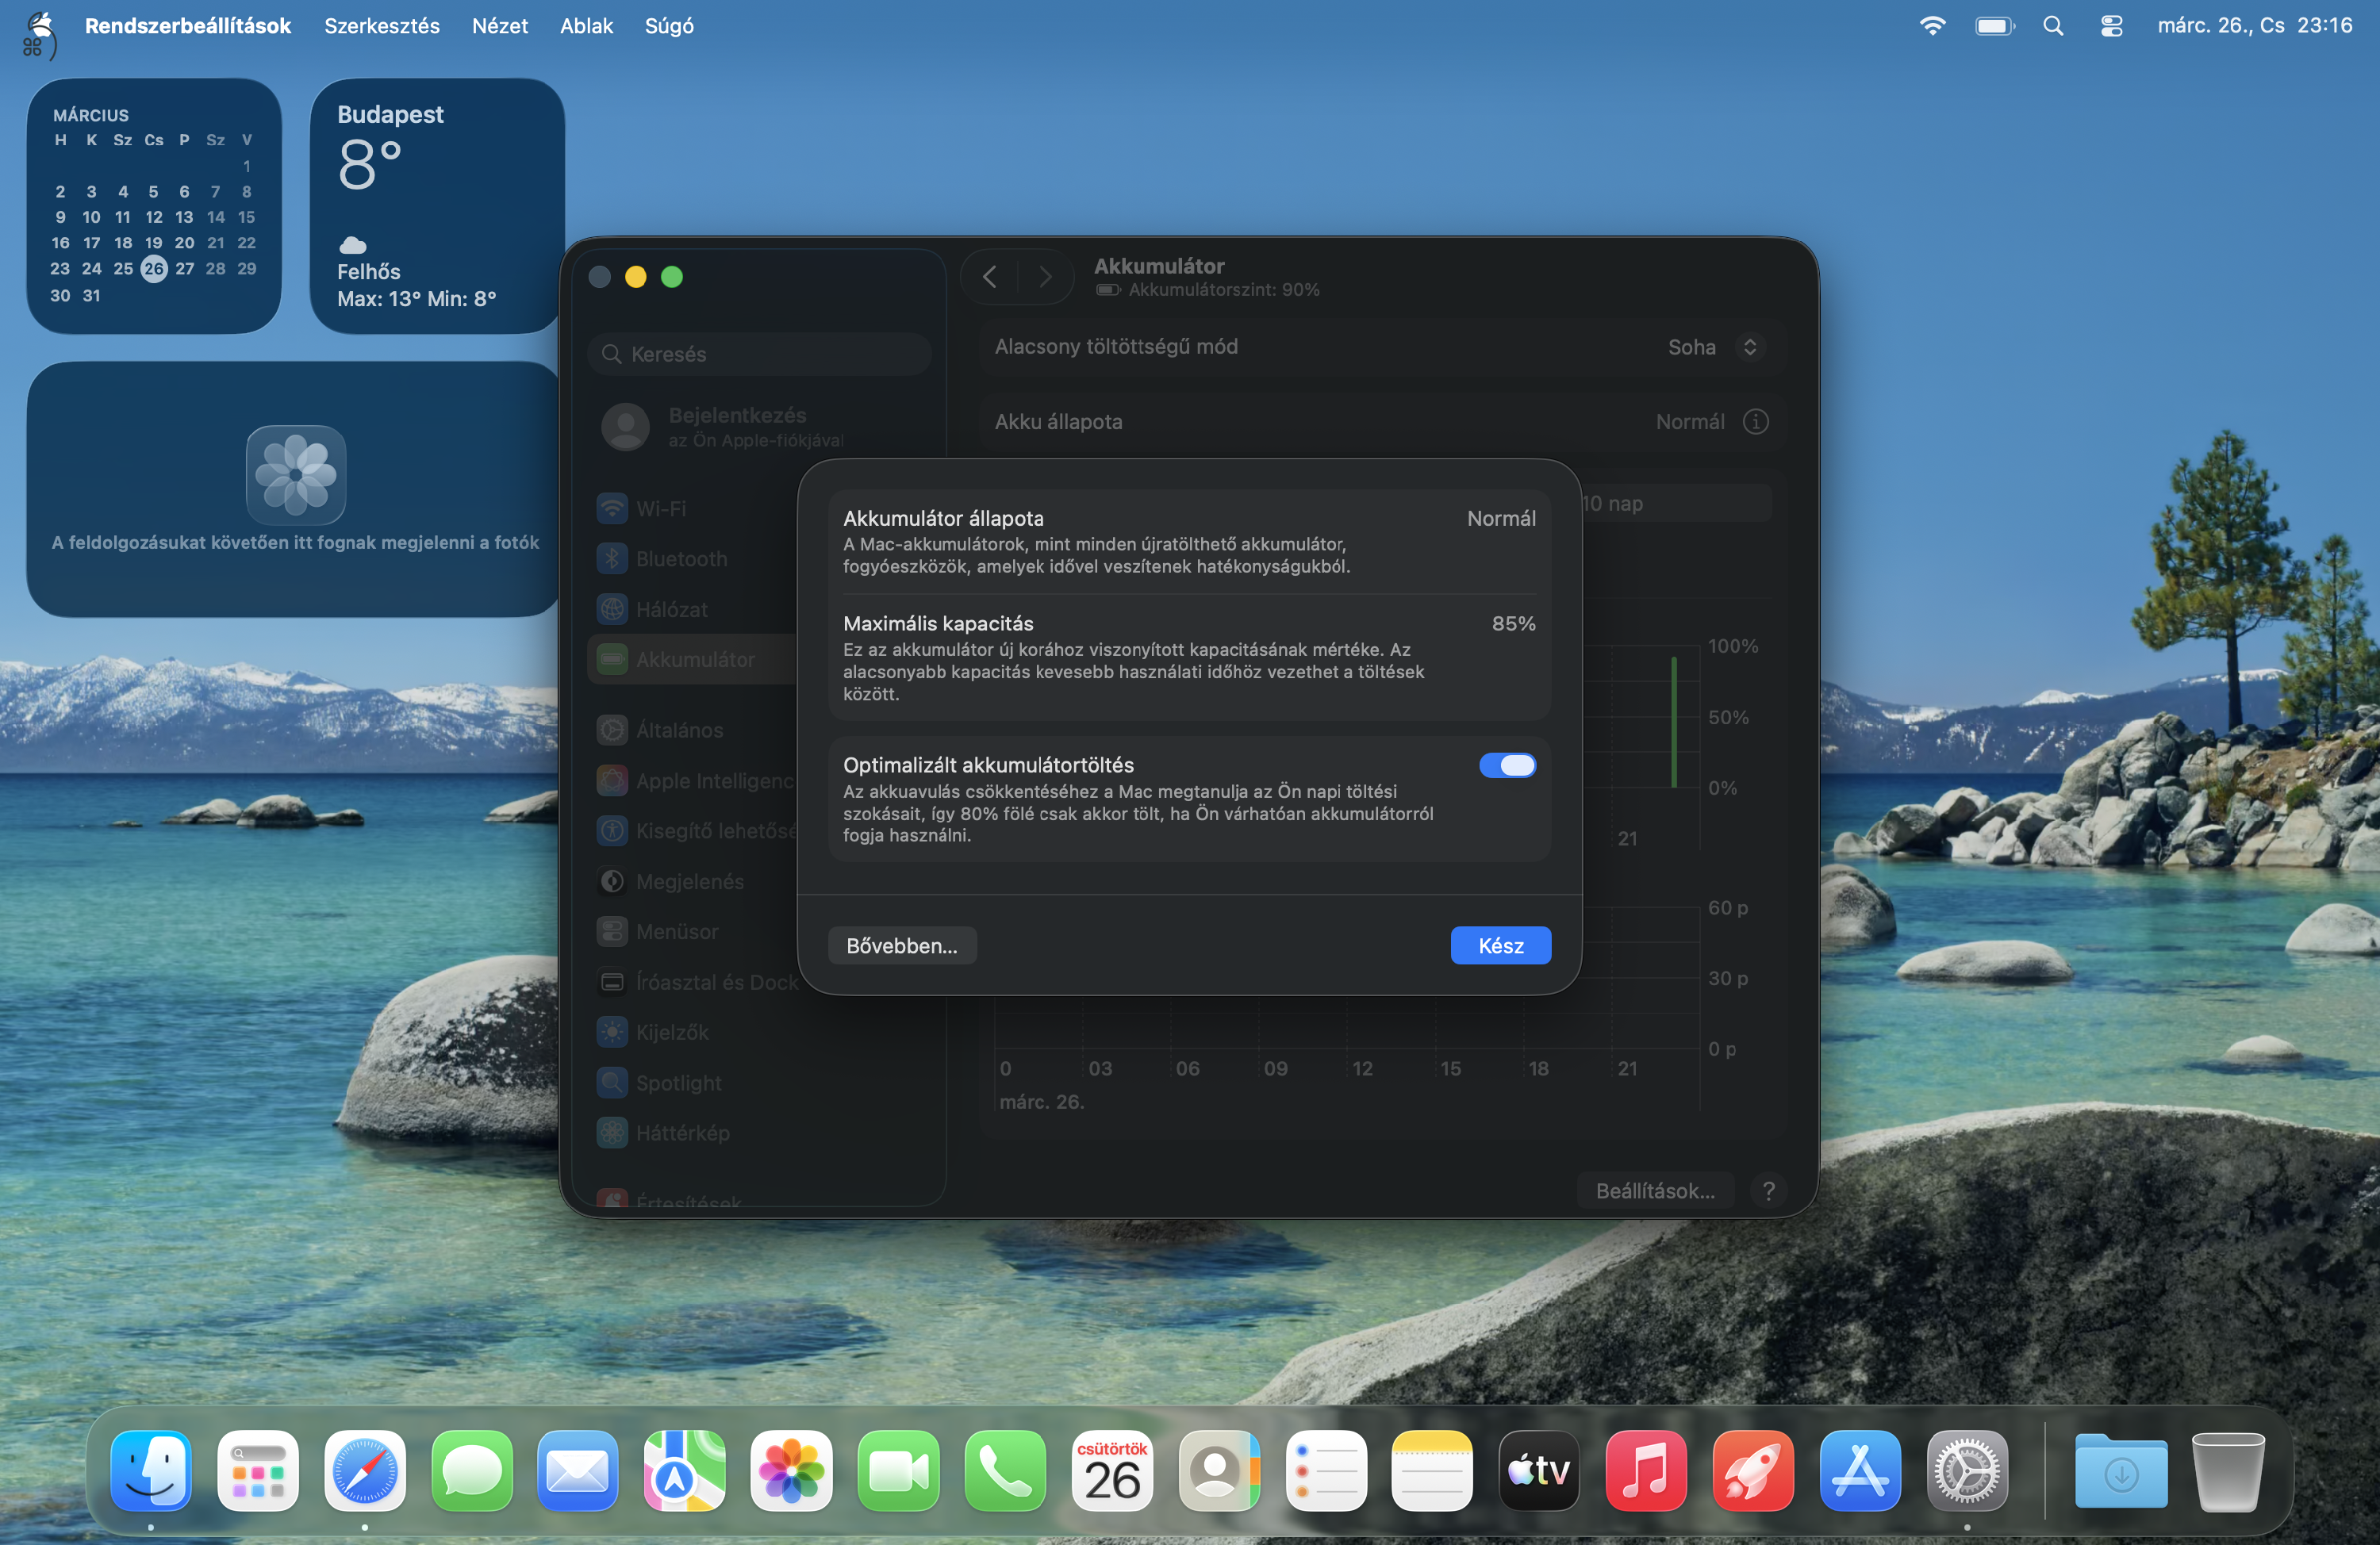Open Bluetooth settings from the sidebar
This screenshot has height=1545, width=2380.
coord(613,558)
